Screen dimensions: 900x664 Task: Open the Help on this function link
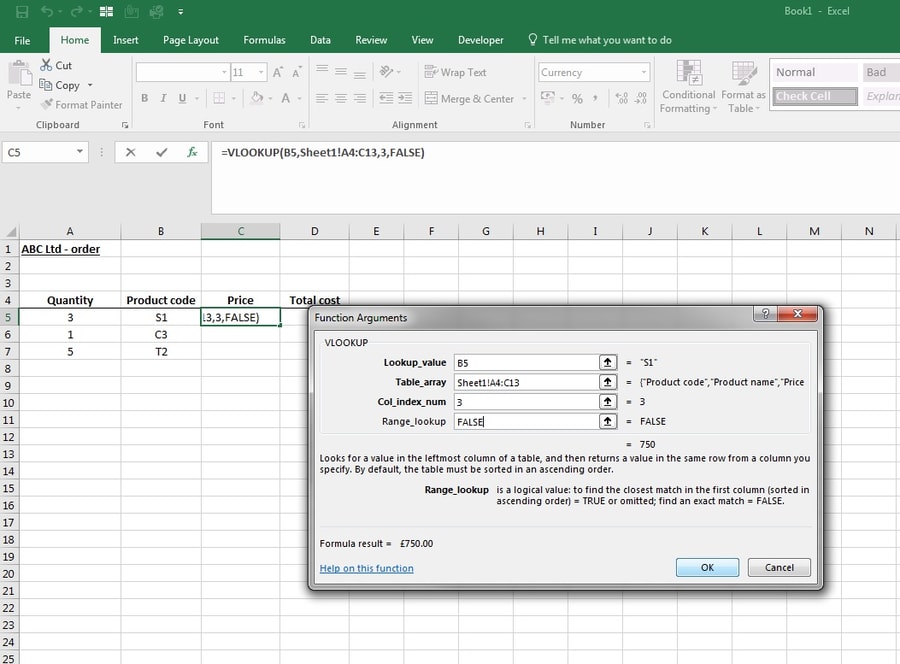pos(366,568)
